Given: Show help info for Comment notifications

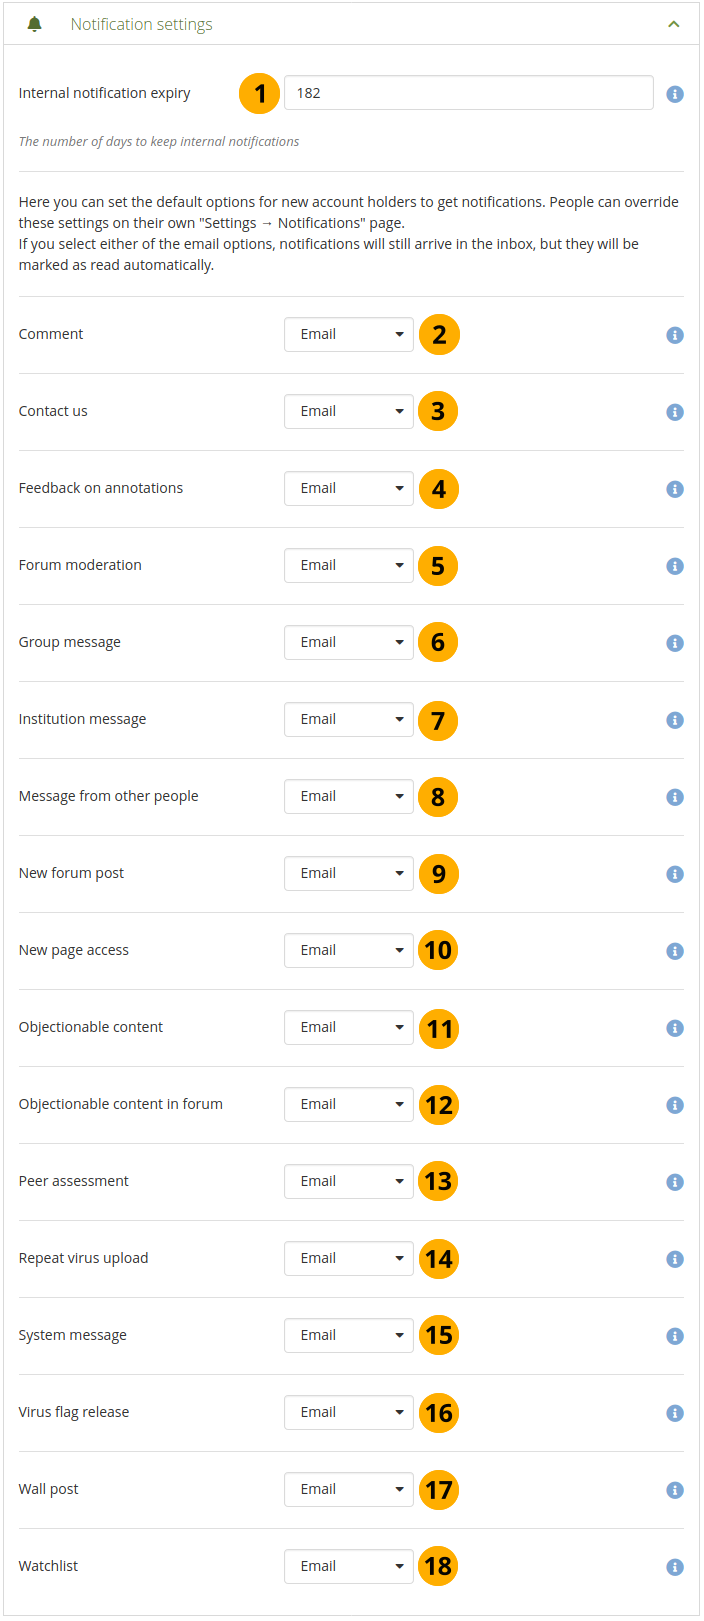Looking at the screenshot, I should (x=675, y=335).
